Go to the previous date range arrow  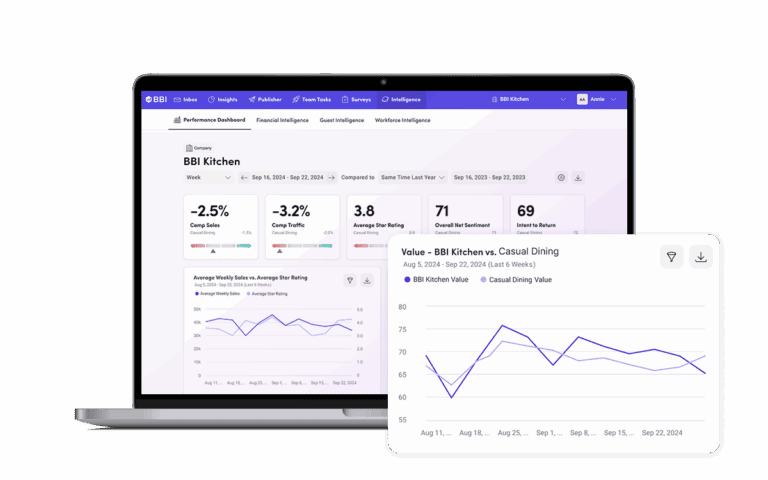click(x=244, y=177)
